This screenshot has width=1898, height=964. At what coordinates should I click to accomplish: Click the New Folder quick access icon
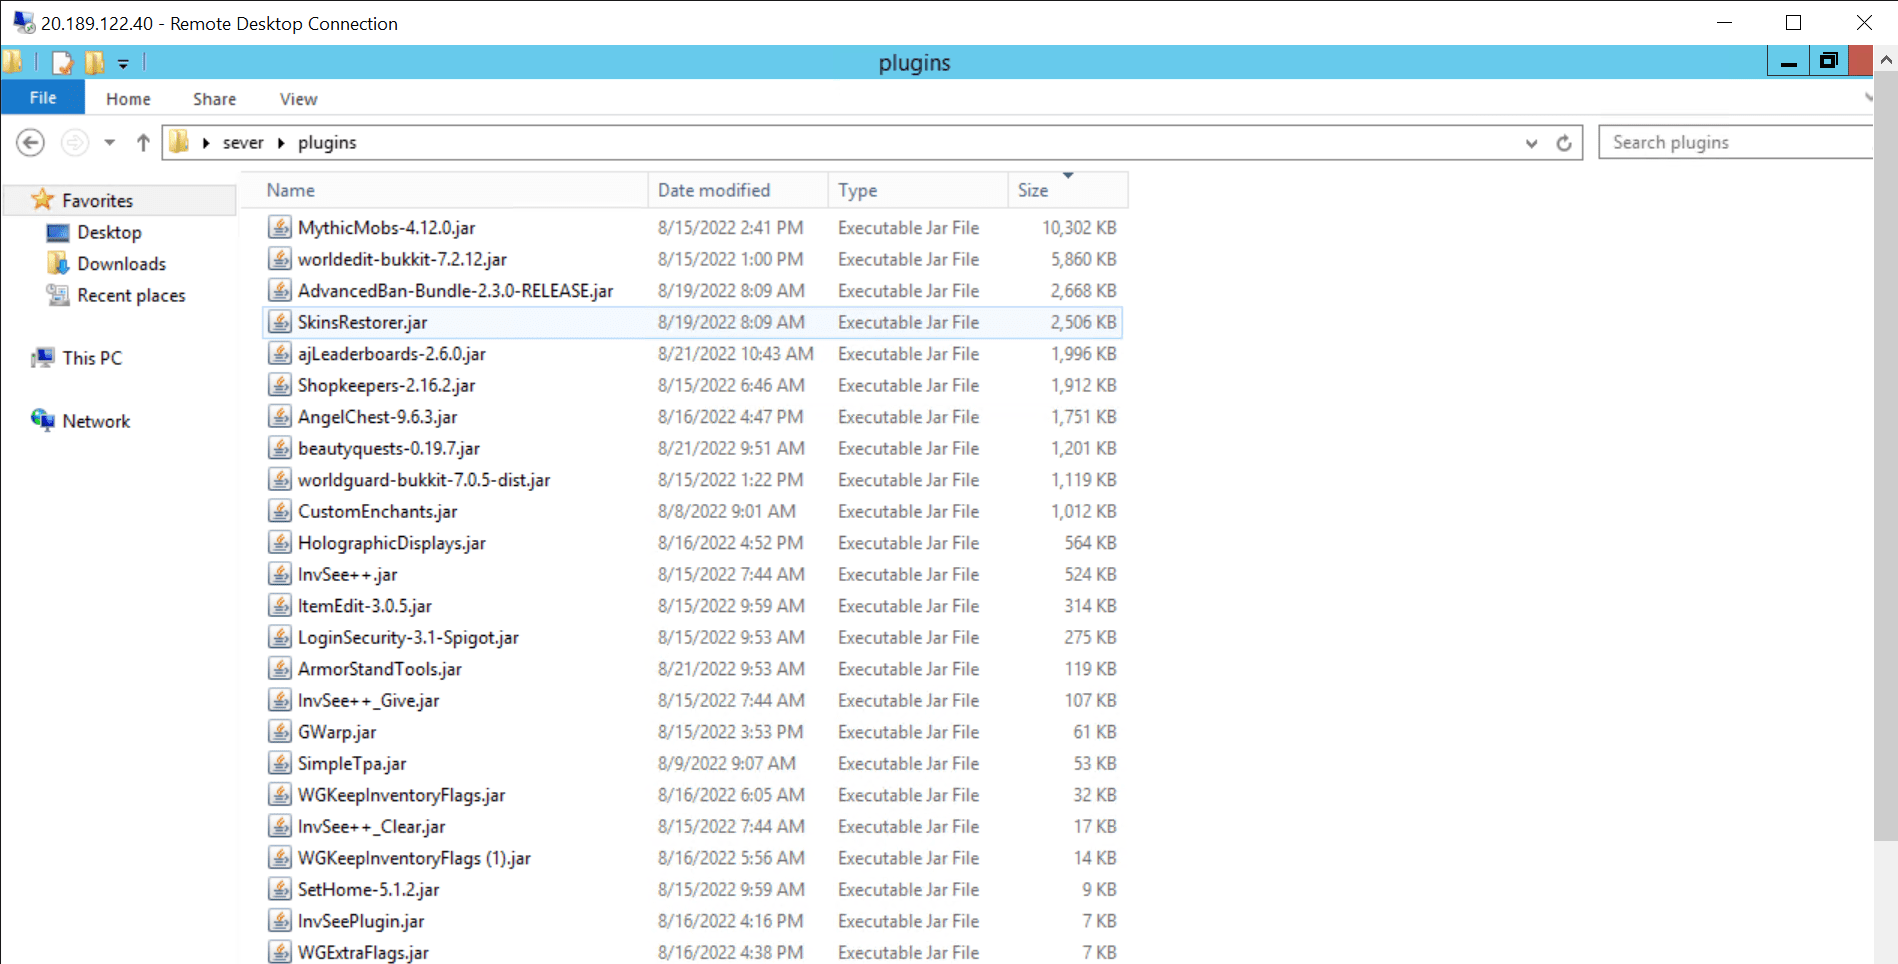click(x=95, y=63)
